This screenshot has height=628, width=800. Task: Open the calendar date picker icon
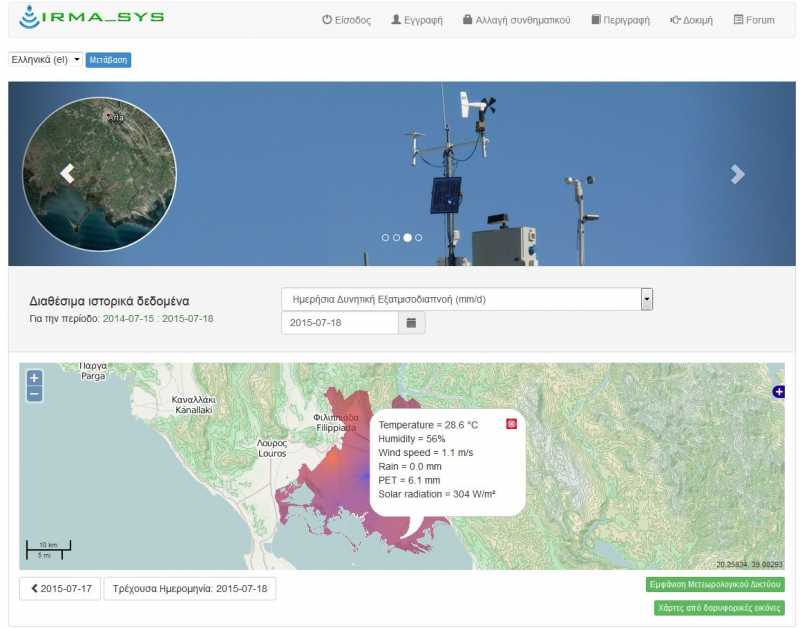click(x=412, y=323)
